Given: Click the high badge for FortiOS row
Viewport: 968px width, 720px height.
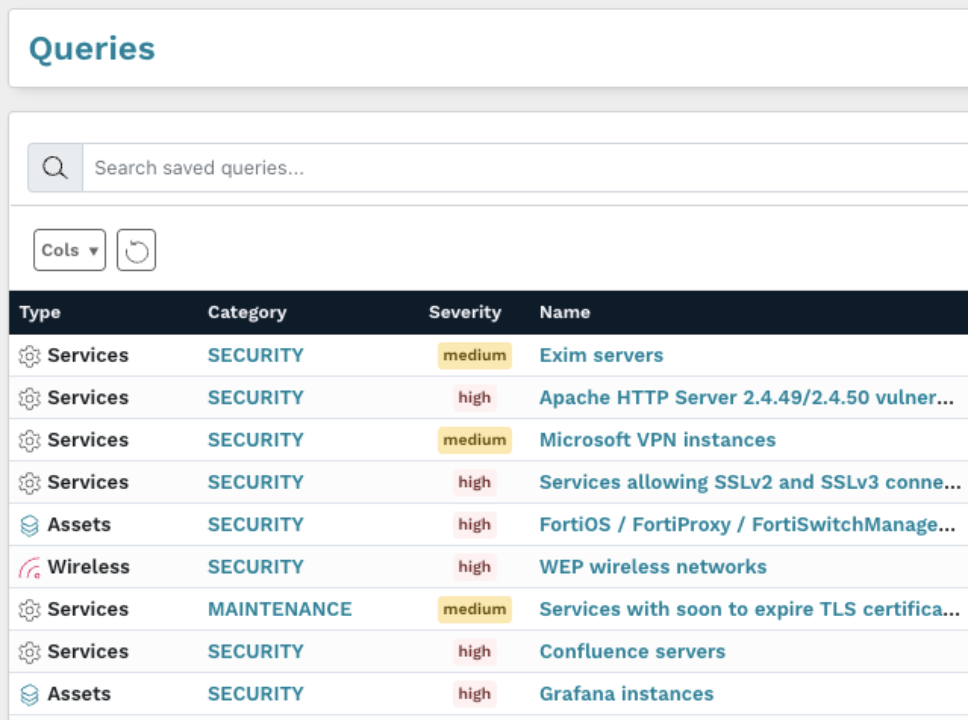Looking at the screenshot, I should [474, 524].
